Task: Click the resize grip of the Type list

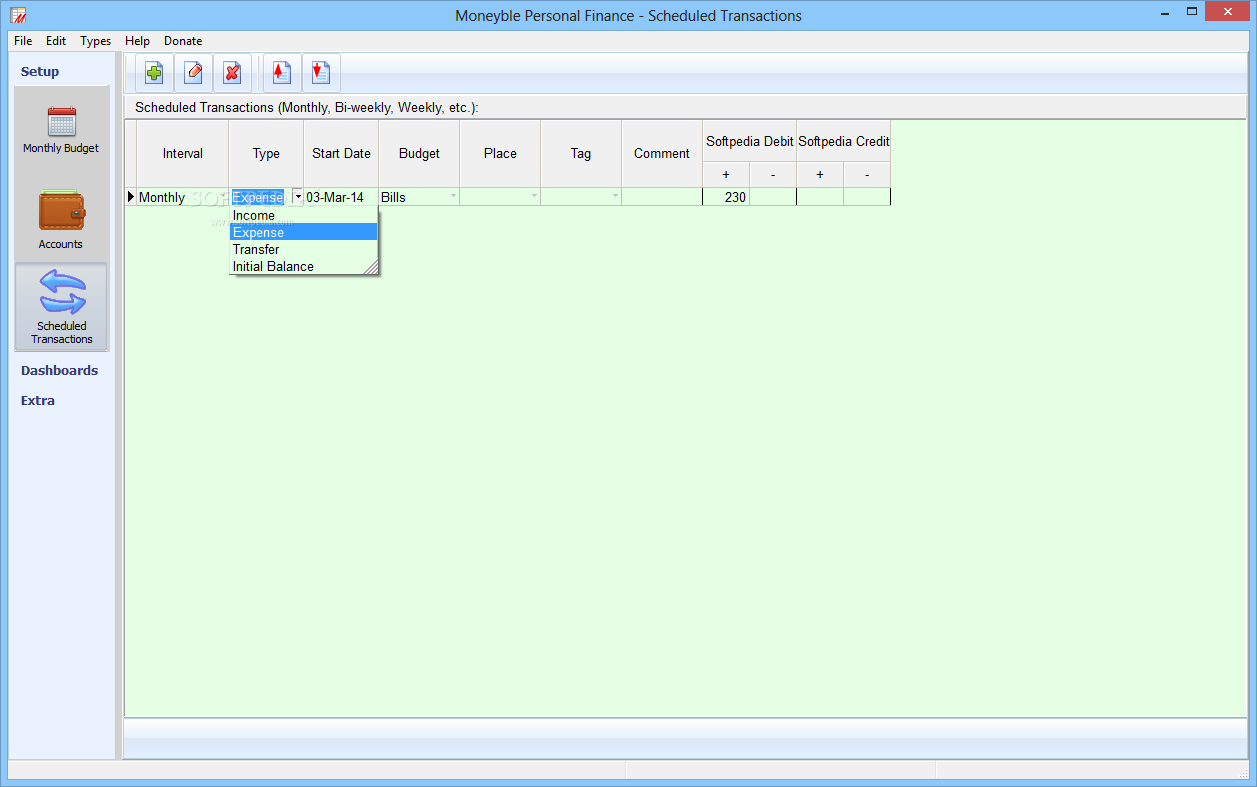Action: click(371, 268)
